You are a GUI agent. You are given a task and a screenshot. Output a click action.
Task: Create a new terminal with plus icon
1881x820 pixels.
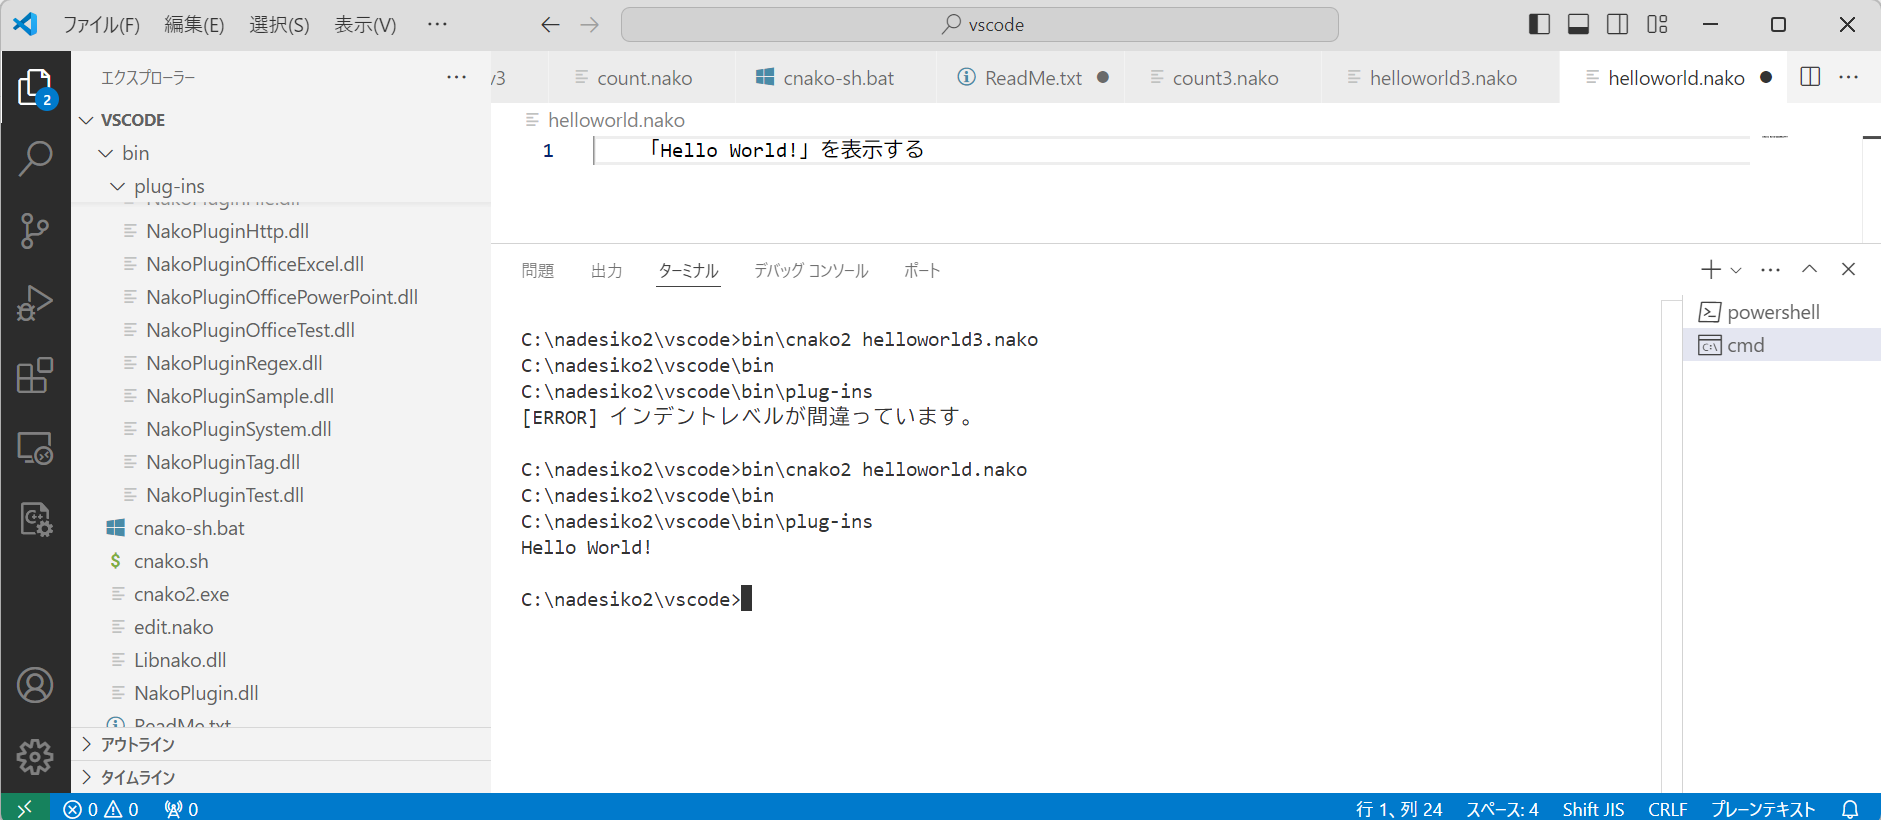[x=1711, y=269]
